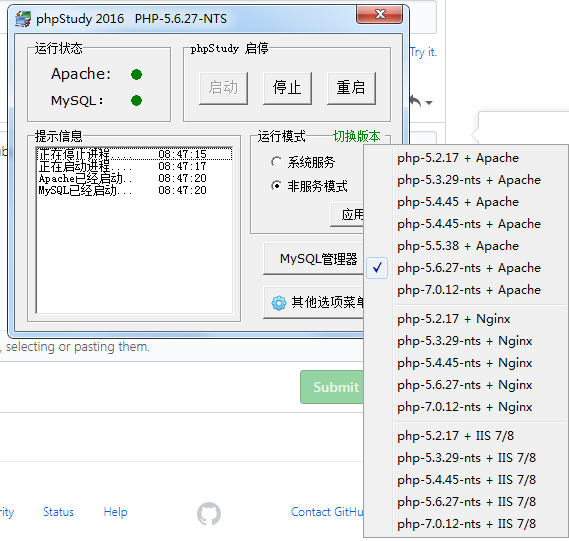Select log row Apache已经启动
This screenshot has width=569, height=541.
coord(135,179)
